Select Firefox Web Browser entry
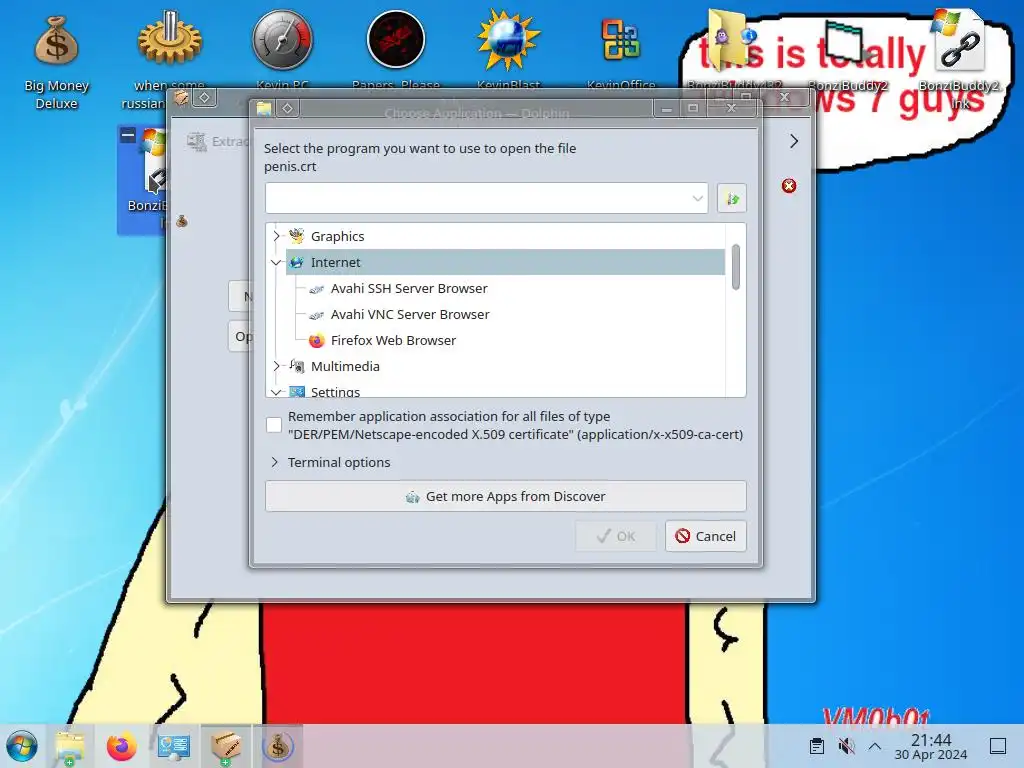 pyautogui.click(x=393, y=340)
